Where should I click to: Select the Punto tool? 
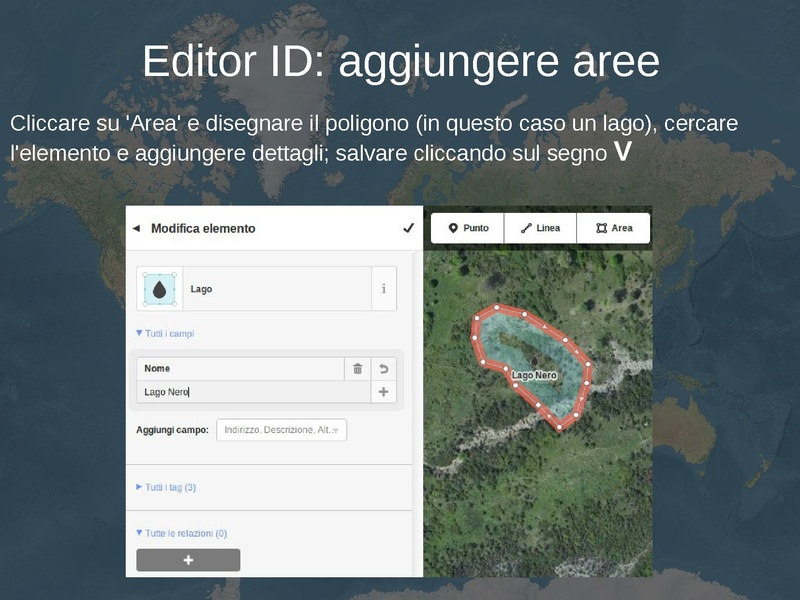pyautogui.click(x=467, y=228)
